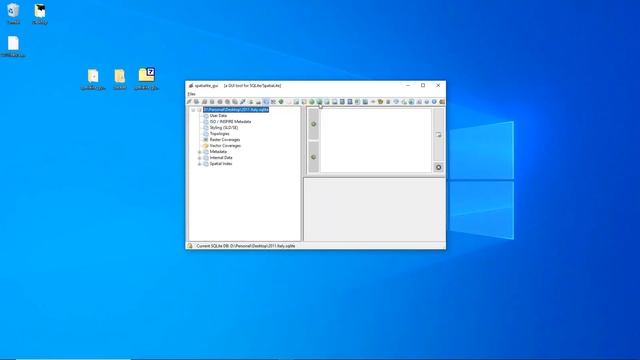Click the last brown icon at the toolbar's right end

point(442,102)
